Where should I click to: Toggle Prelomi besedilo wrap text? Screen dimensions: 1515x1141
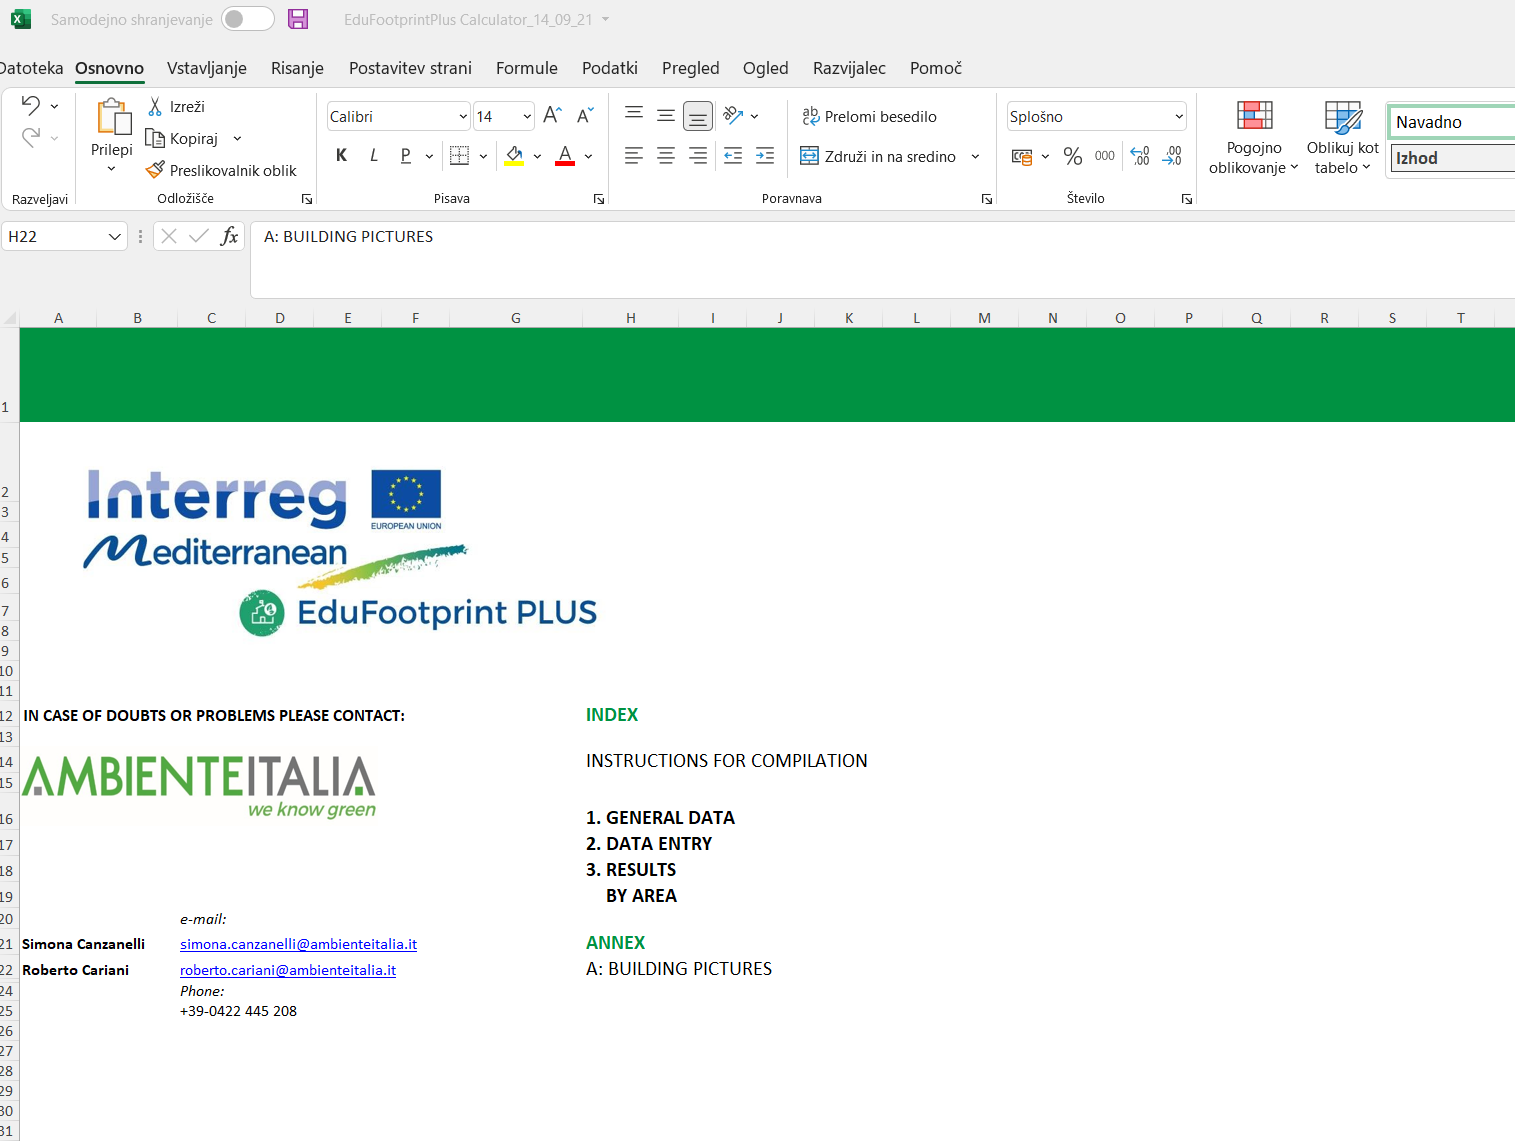(869, 117)
